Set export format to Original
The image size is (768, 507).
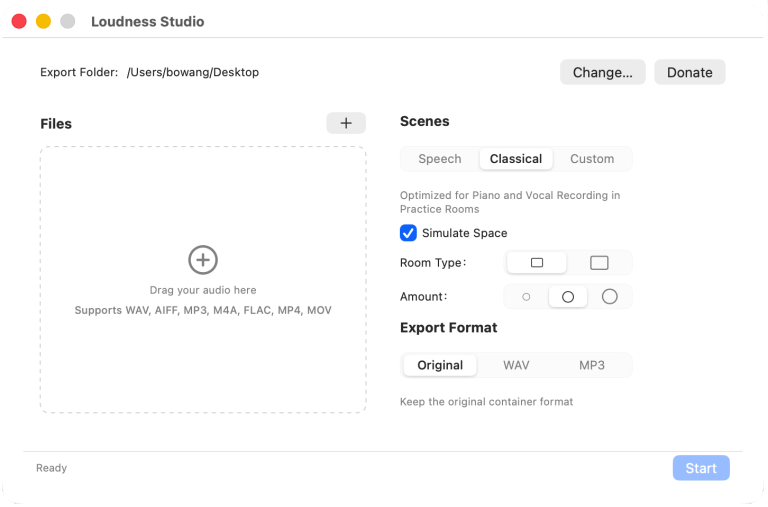click(440, 365)
